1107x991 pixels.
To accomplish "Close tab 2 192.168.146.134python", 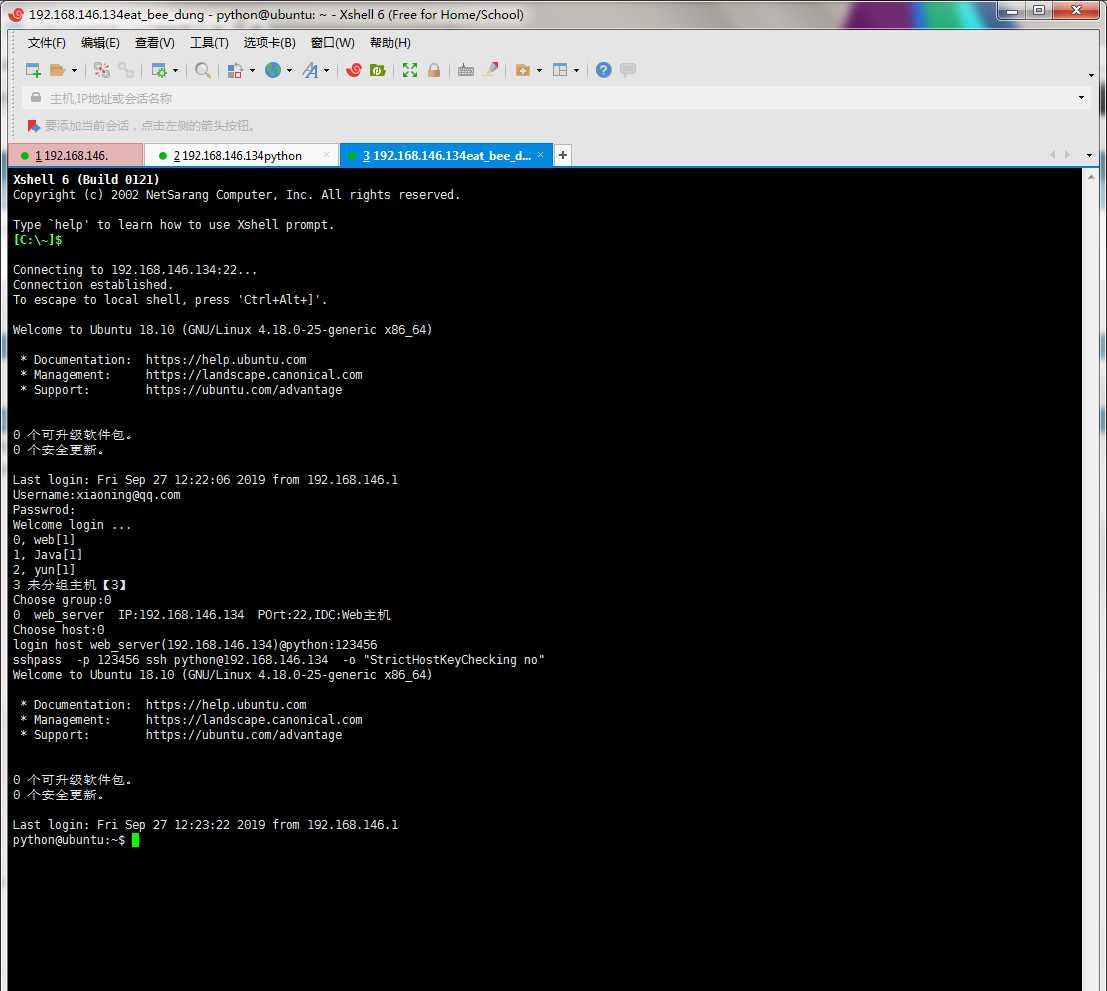I will [326, 155].
